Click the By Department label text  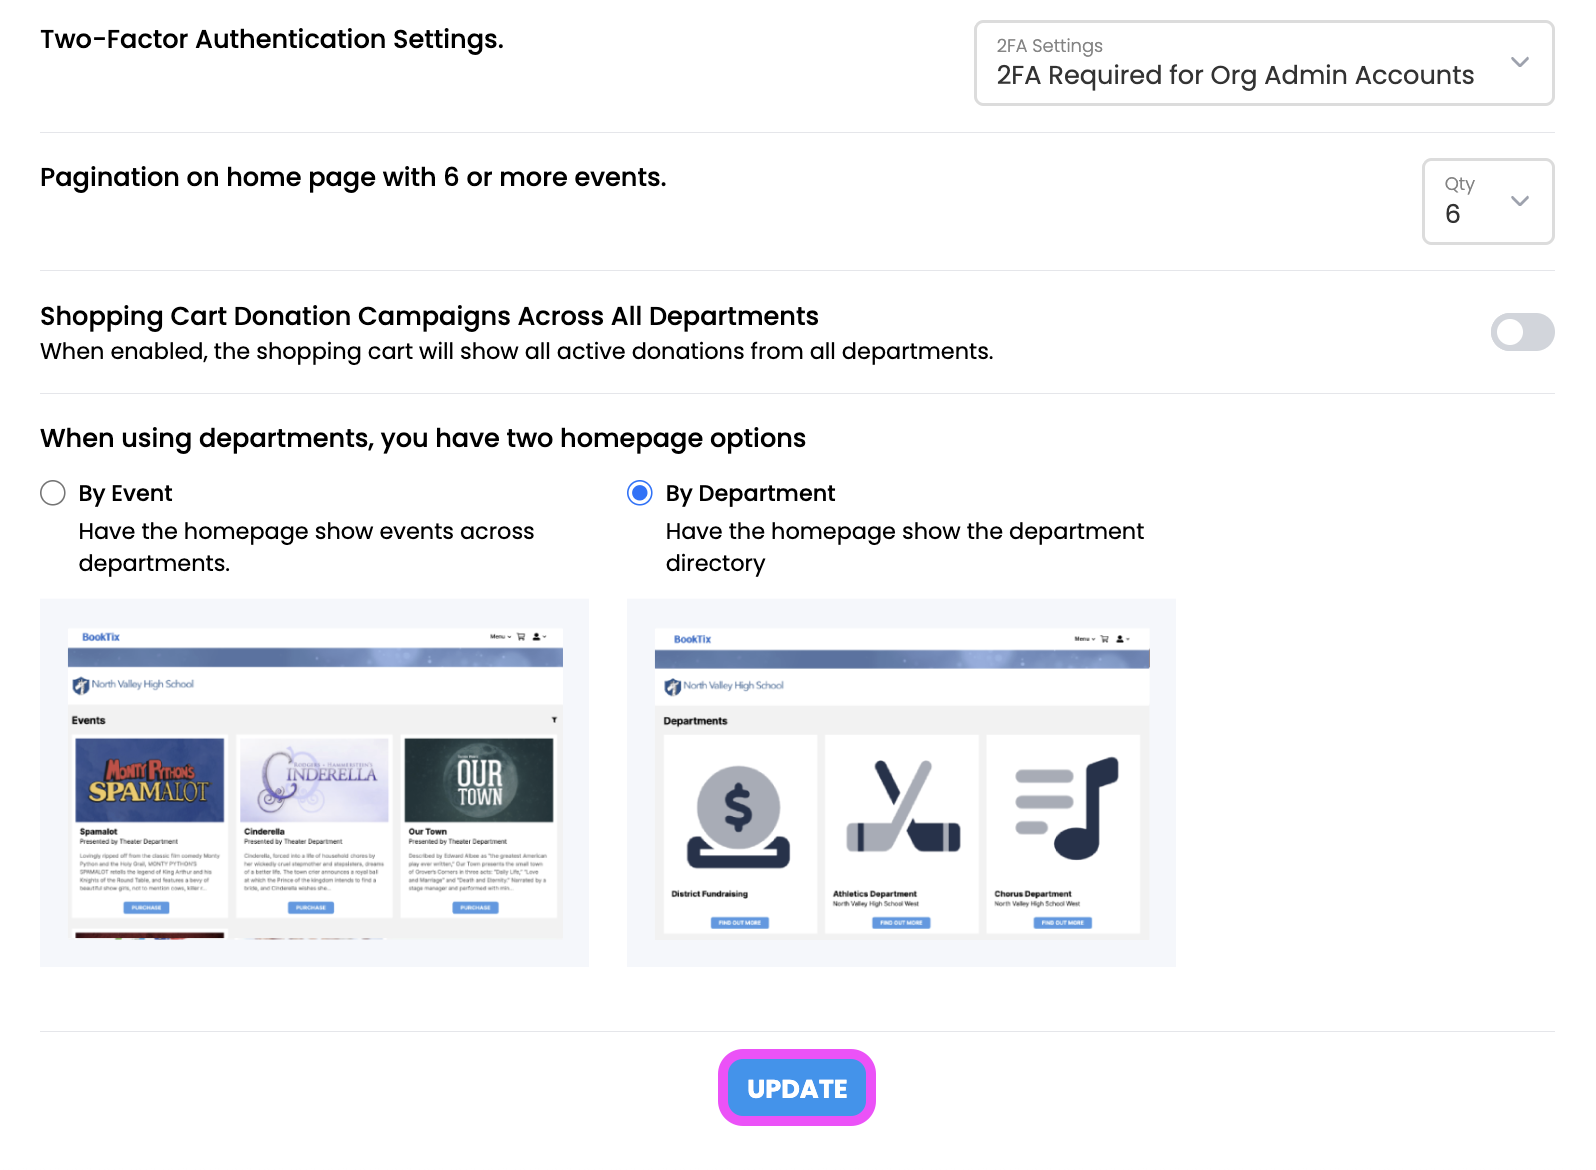tap(750, 493)
